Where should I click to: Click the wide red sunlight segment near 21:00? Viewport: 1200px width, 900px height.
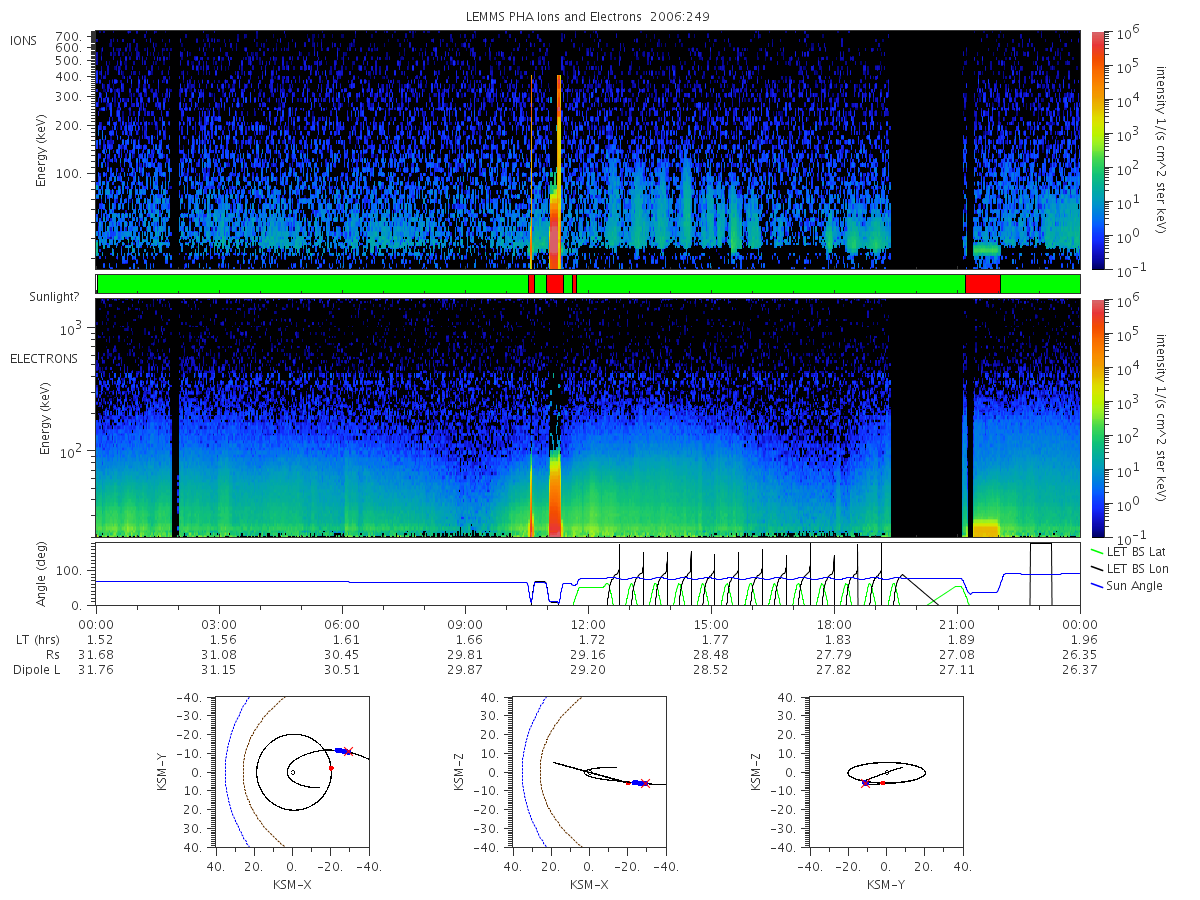pos(982,284)
